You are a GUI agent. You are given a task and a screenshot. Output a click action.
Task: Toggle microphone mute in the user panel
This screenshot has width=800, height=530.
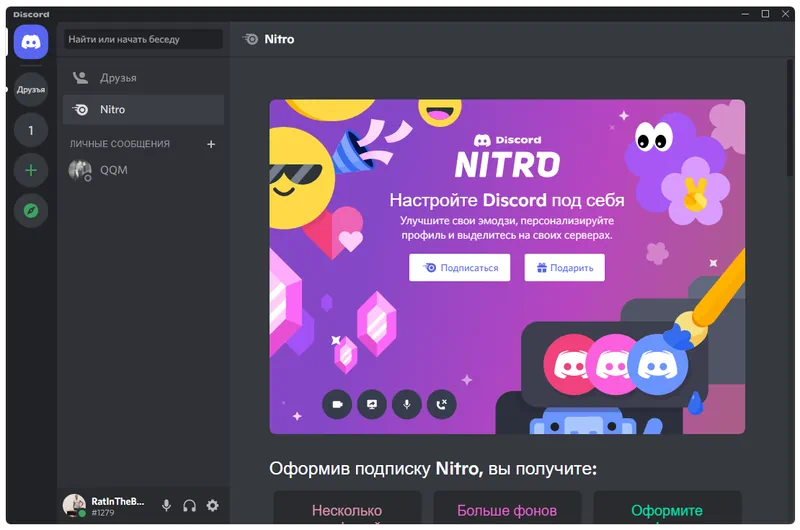click(167, 506)
